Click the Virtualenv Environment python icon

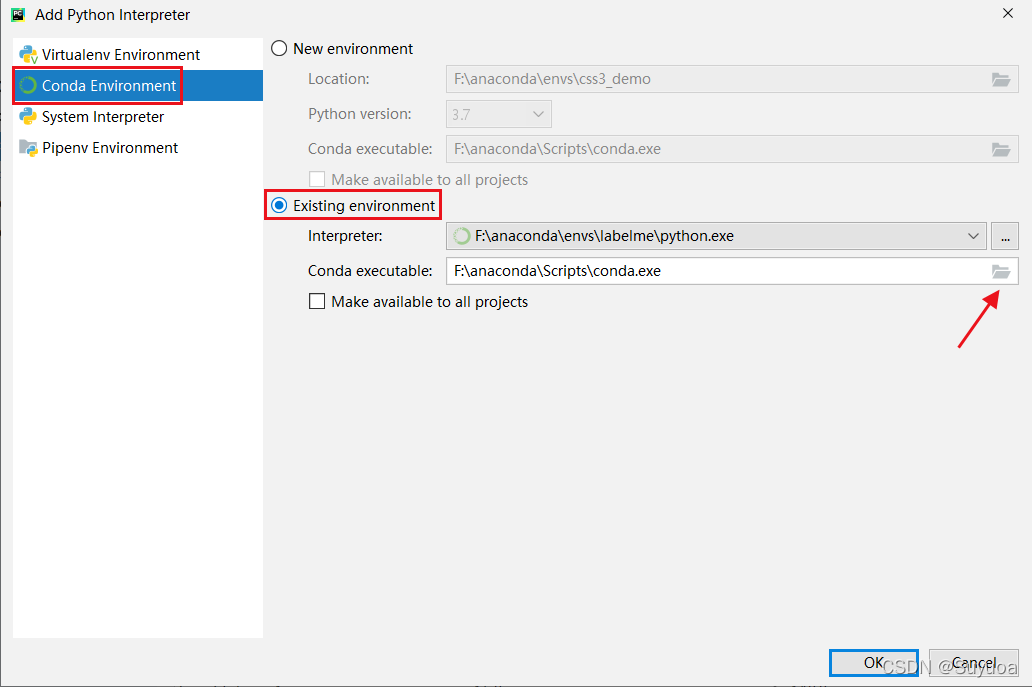28,55
